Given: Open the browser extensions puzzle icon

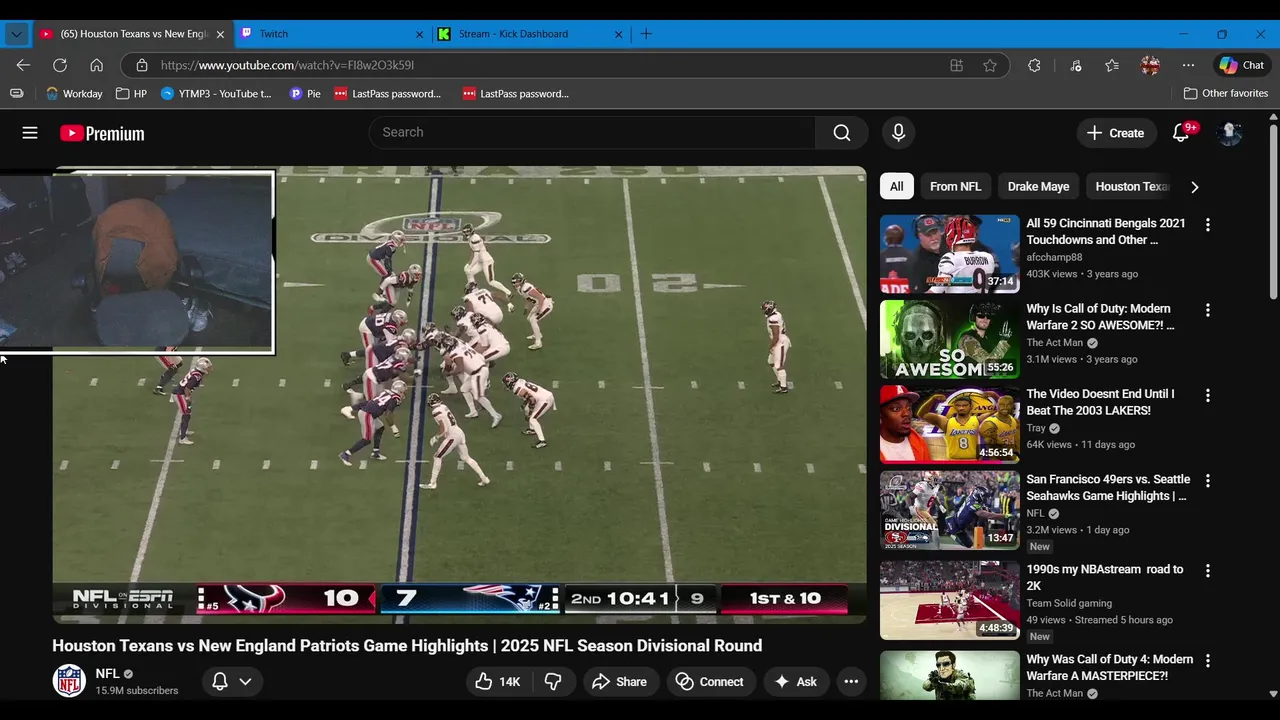Looking at the screenshot, I should click(1034, 65).
